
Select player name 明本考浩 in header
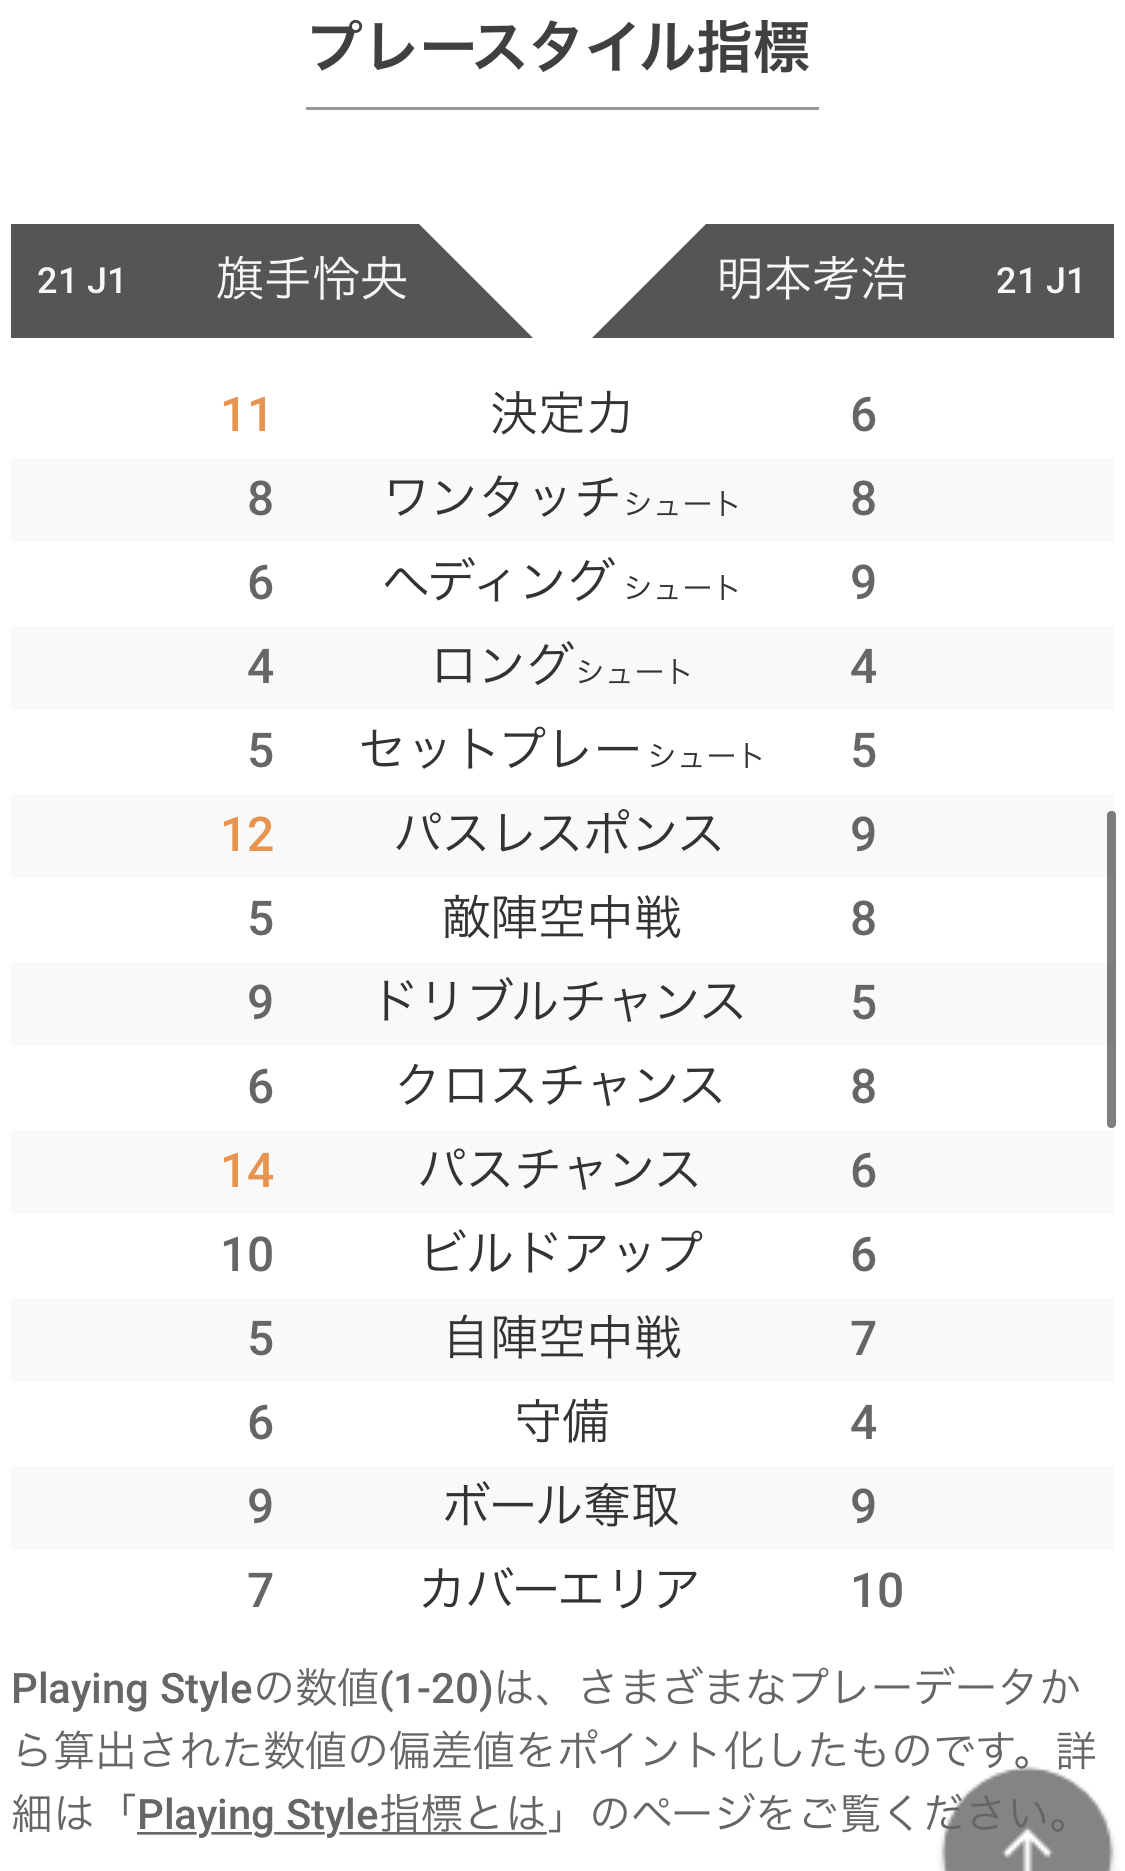point(812,279)
